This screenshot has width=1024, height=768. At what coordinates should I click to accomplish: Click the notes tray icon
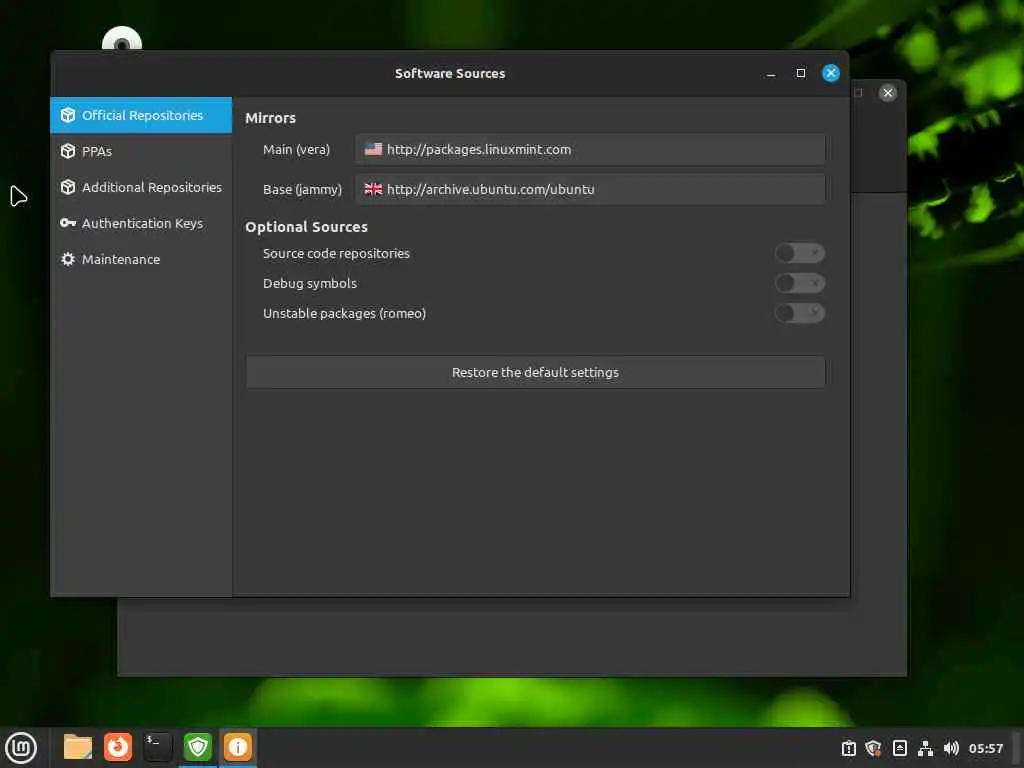coord(899,748)
